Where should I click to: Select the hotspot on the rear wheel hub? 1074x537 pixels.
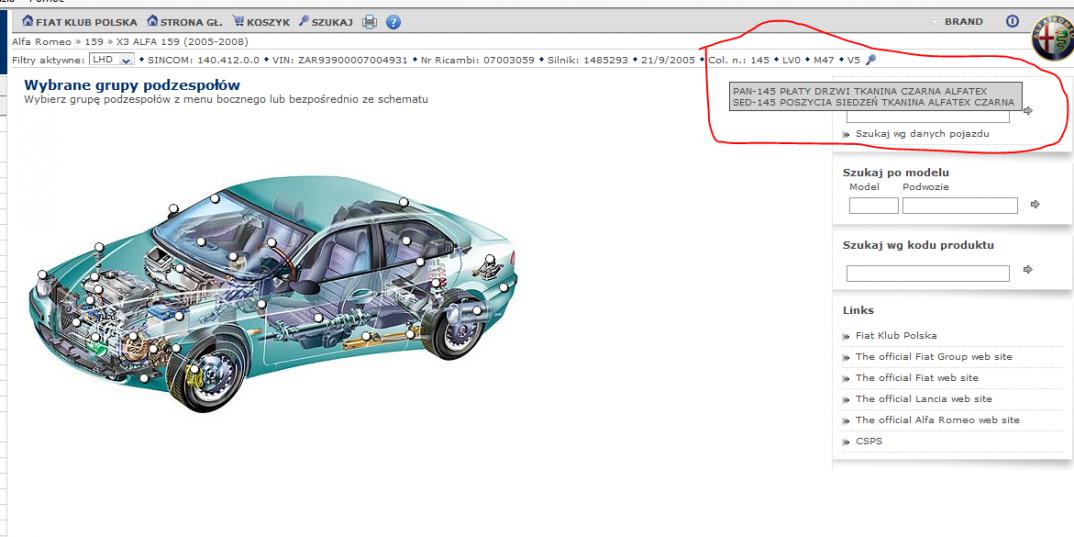tap(476, 311)
